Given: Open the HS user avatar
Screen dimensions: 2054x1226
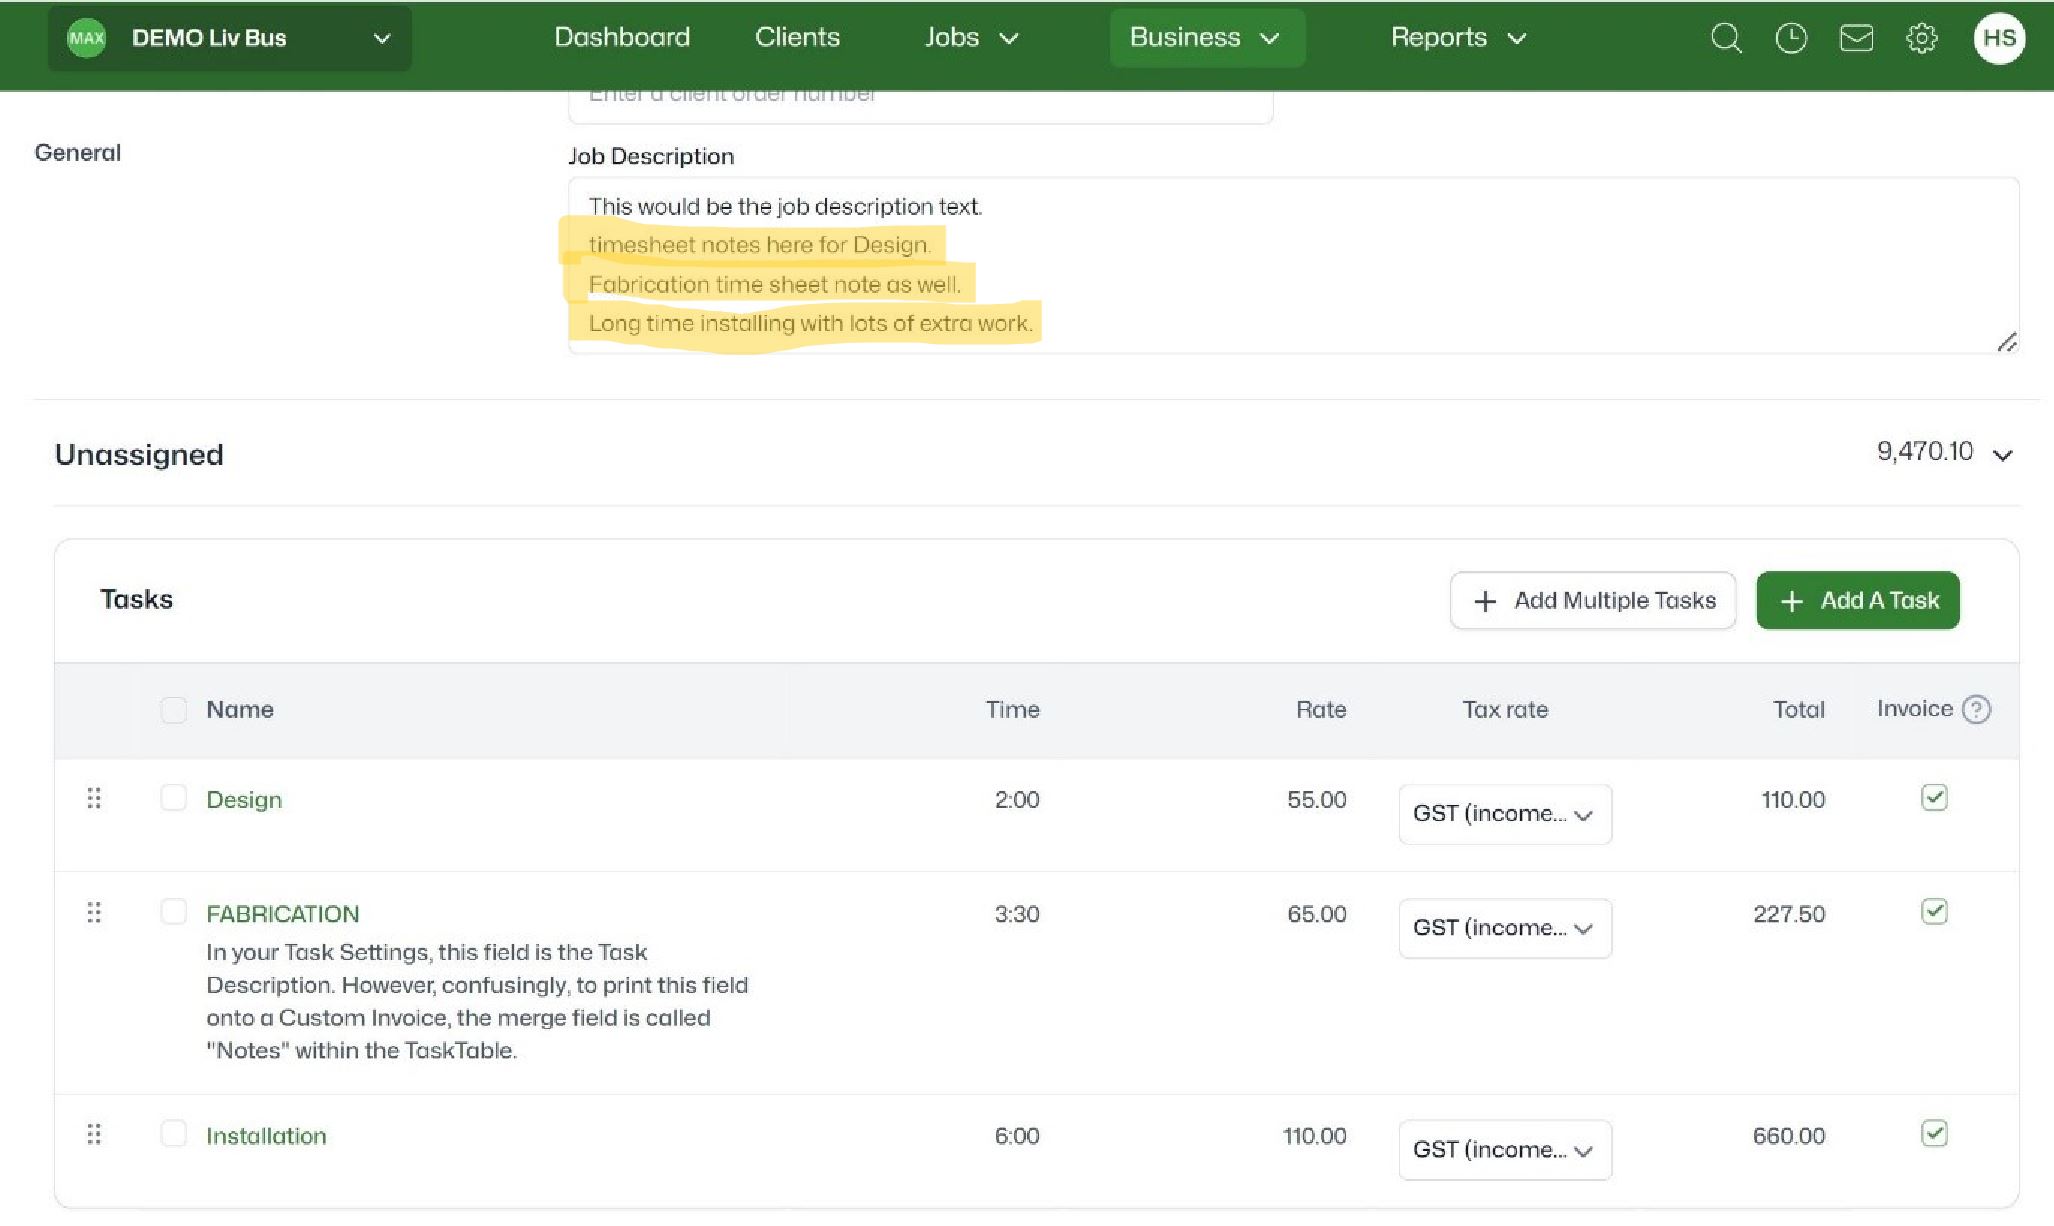Looking at the screenshot, I should click(x=1999, y=38).
